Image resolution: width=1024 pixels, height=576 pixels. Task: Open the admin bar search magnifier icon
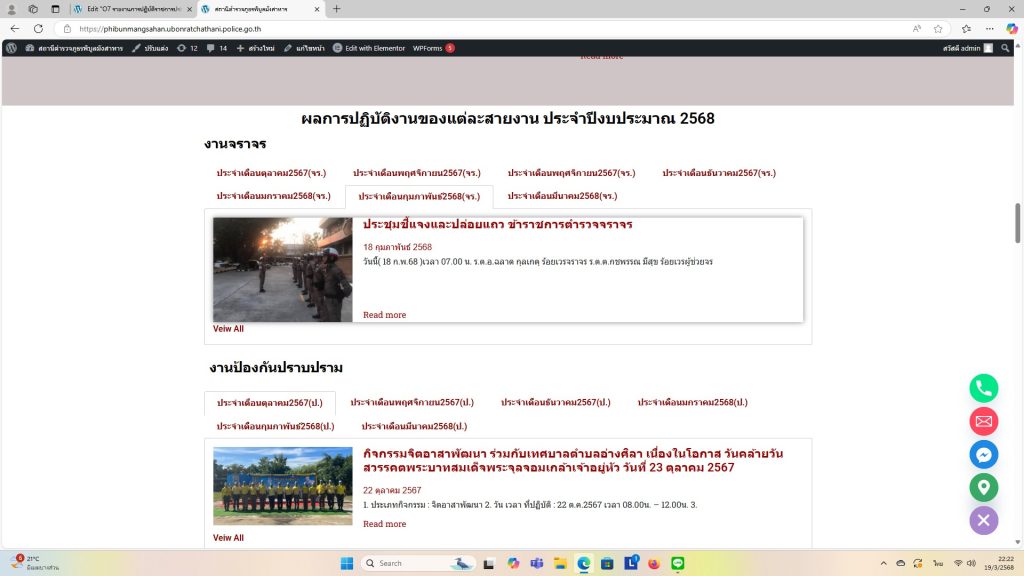point(1005,48)
